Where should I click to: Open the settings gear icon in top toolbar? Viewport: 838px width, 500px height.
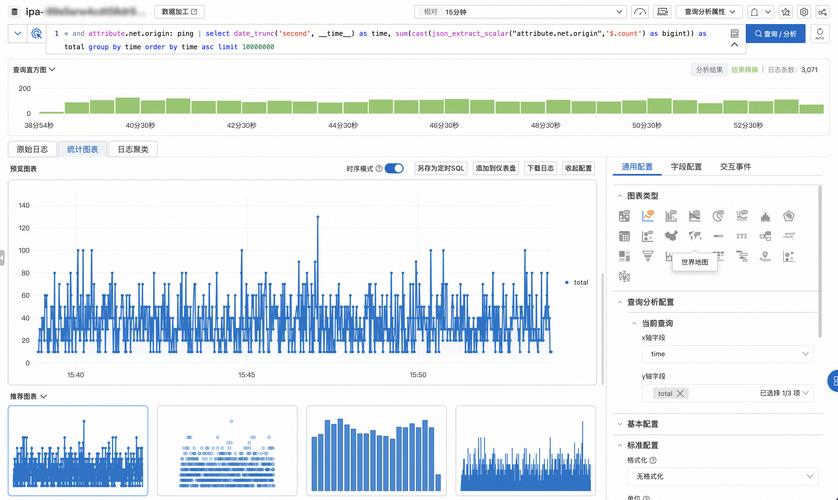803,12
